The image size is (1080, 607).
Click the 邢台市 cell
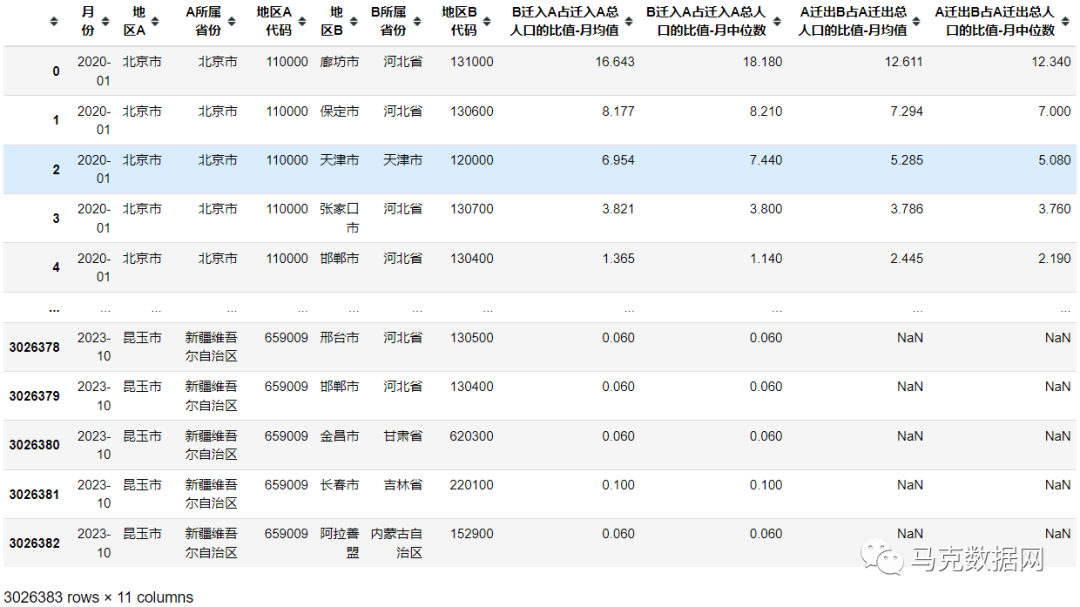point(340,338)
